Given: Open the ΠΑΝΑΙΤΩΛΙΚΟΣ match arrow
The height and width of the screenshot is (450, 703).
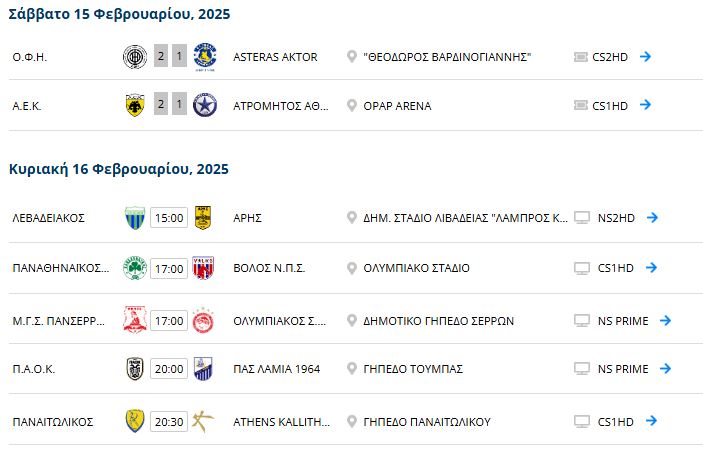Looking at the screenshot, I should pos(651,420).
